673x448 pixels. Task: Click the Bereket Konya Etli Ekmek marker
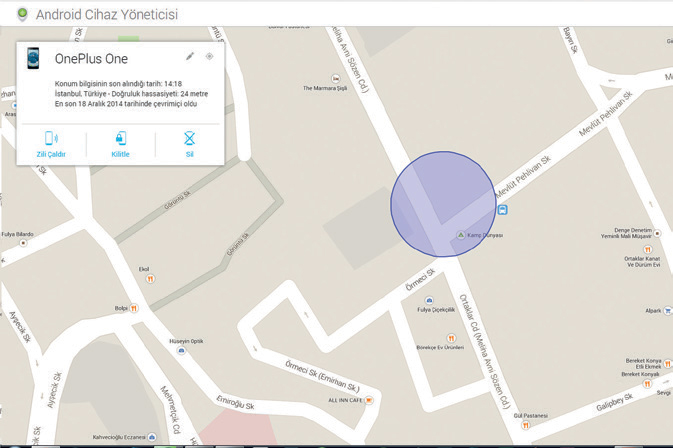(667, 364)
